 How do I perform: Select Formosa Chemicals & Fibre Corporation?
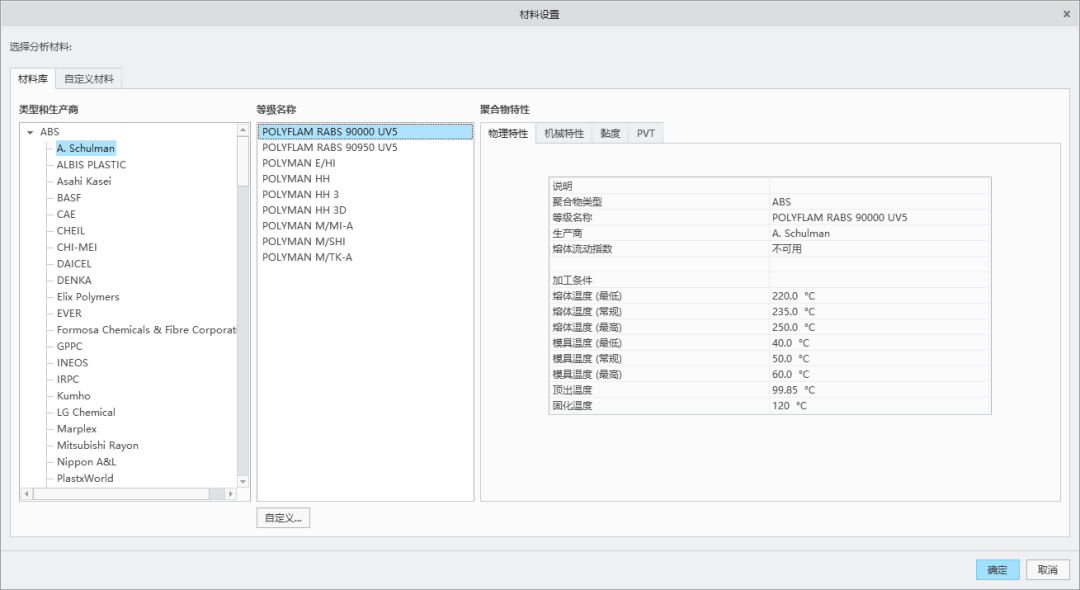(146, 330)
